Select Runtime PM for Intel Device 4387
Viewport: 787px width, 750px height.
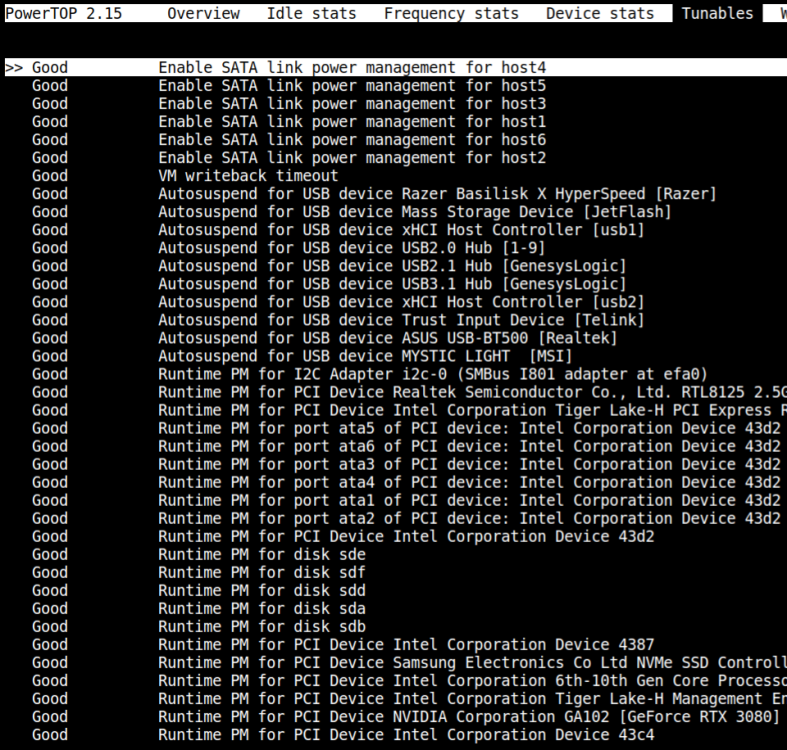pos(343,646)
